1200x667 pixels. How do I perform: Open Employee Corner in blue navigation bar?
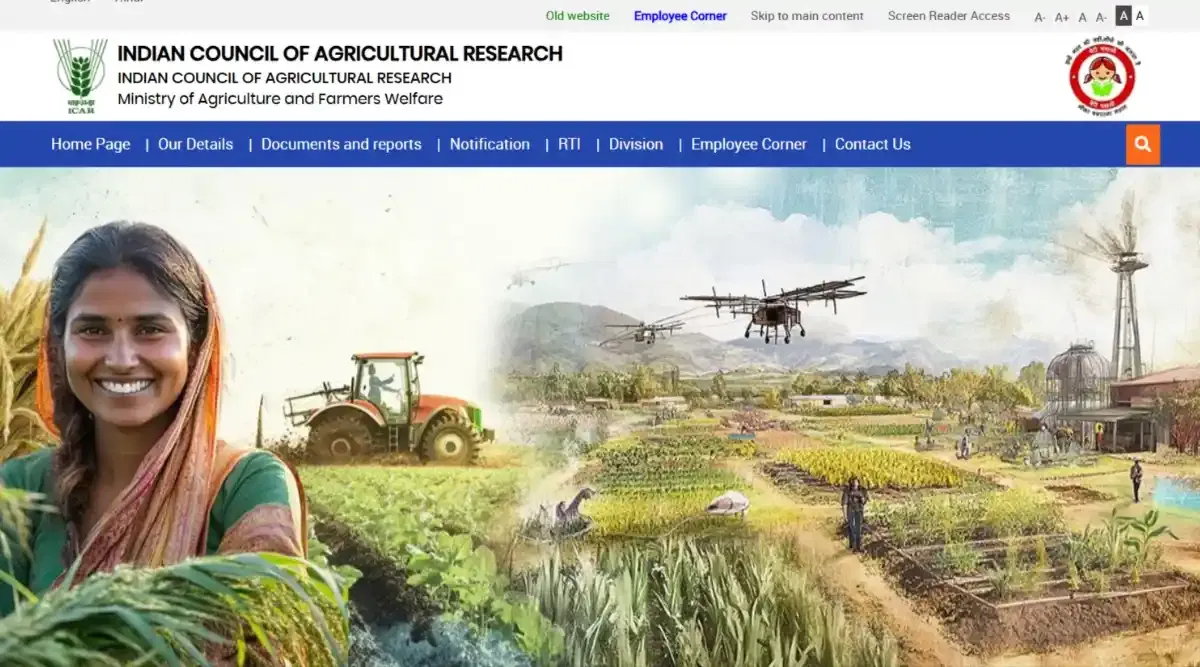click(748, 144)
